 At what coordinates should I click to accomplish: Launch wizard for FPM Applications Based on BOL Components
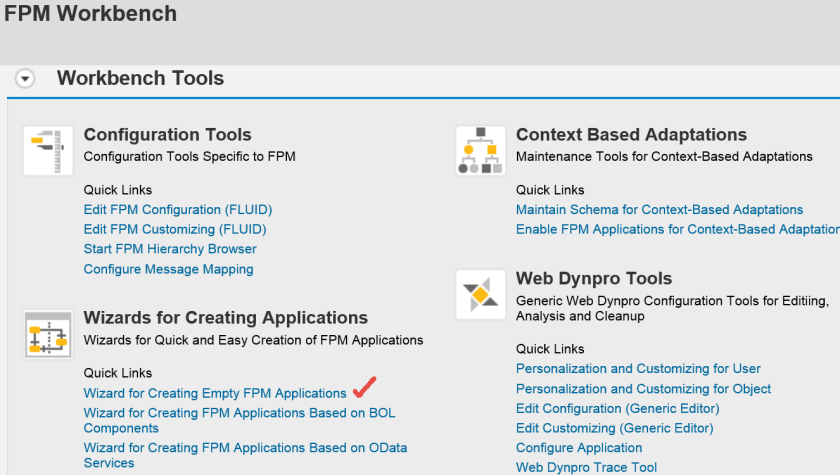coord(239,420)
